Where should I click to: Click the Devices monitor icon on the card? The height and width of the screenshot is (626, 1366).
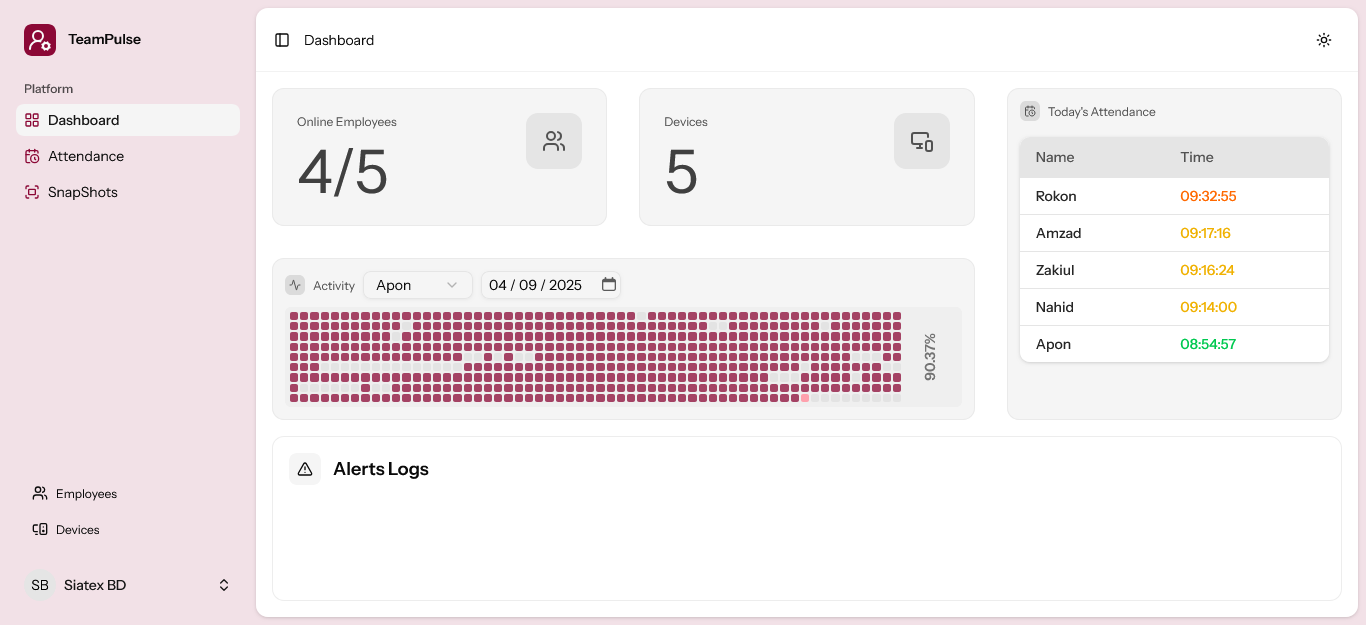point(921,140)
